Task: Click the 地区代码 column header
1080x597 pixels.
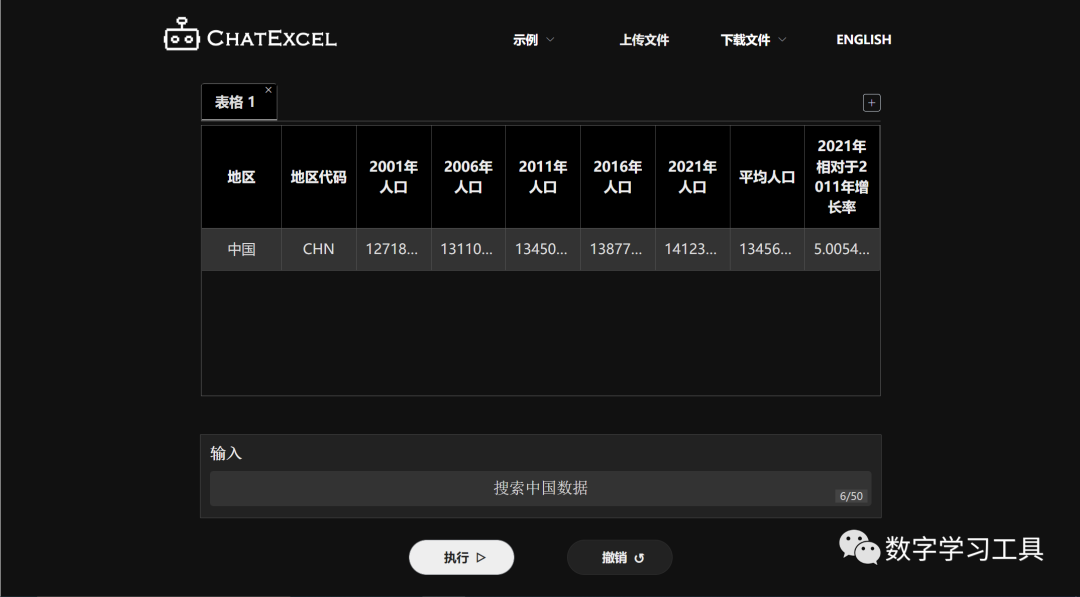Action: pyautogui.click(x=318, y=177)
